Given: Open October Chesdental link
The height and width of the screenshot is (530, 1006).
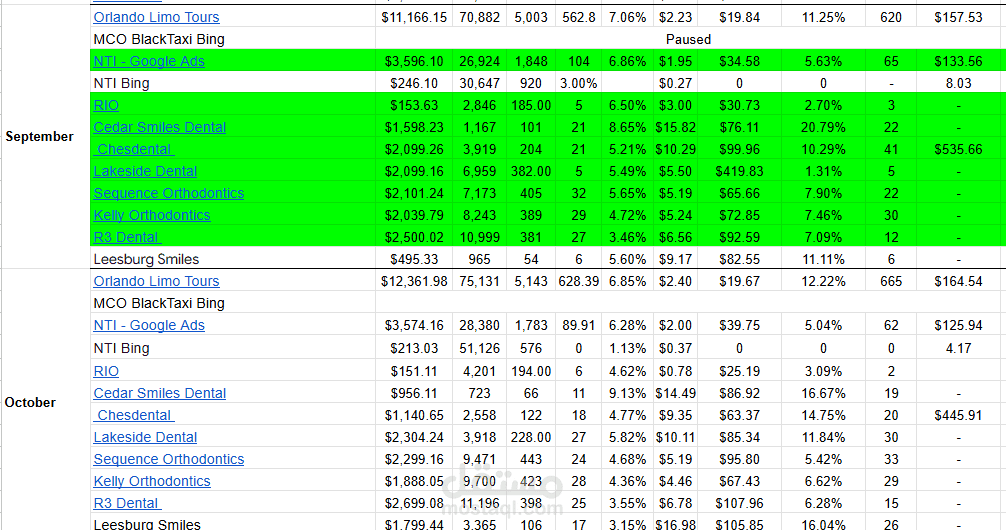Looking at the screenshot, I should 134,415.
